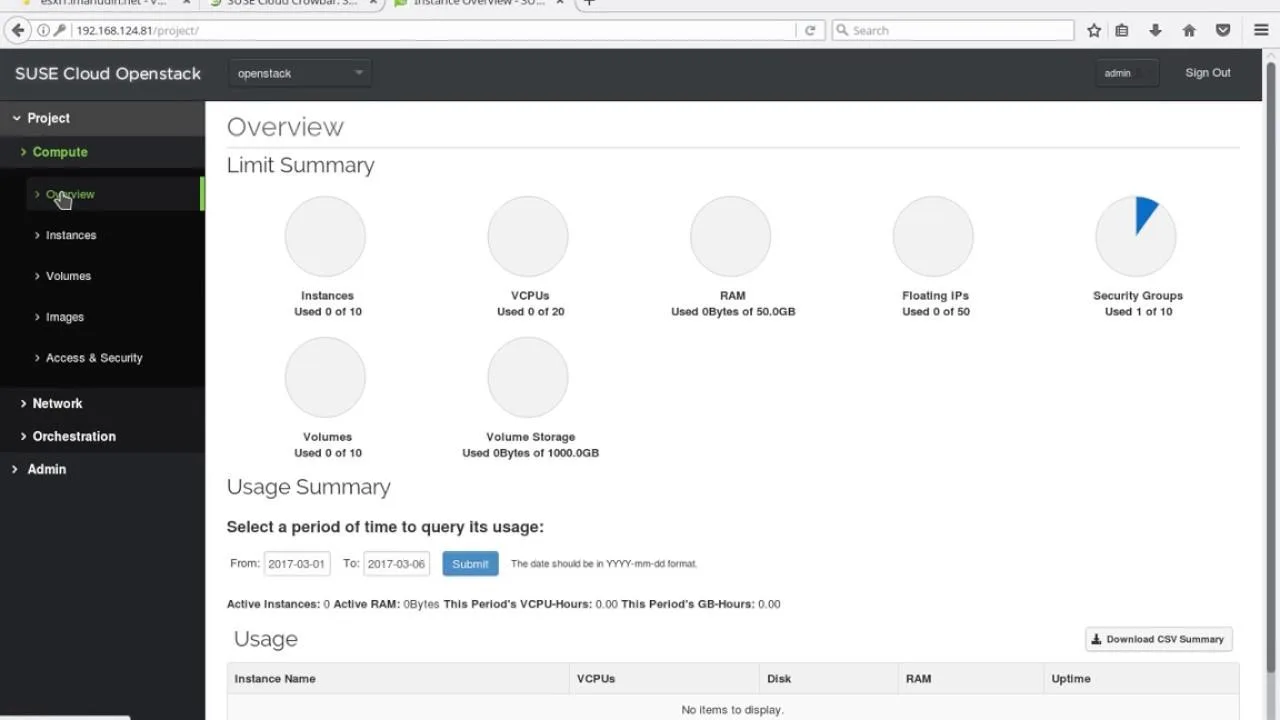The image size is (1280, 720).
Task: Click the browser Back arrow button
Action: click(17, 30)
